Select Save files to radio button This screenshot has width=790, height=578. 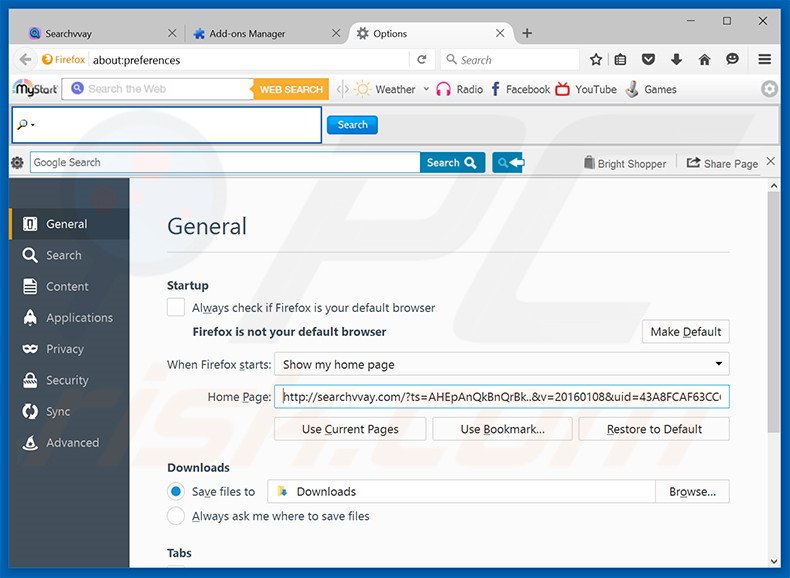coord(176,491)
